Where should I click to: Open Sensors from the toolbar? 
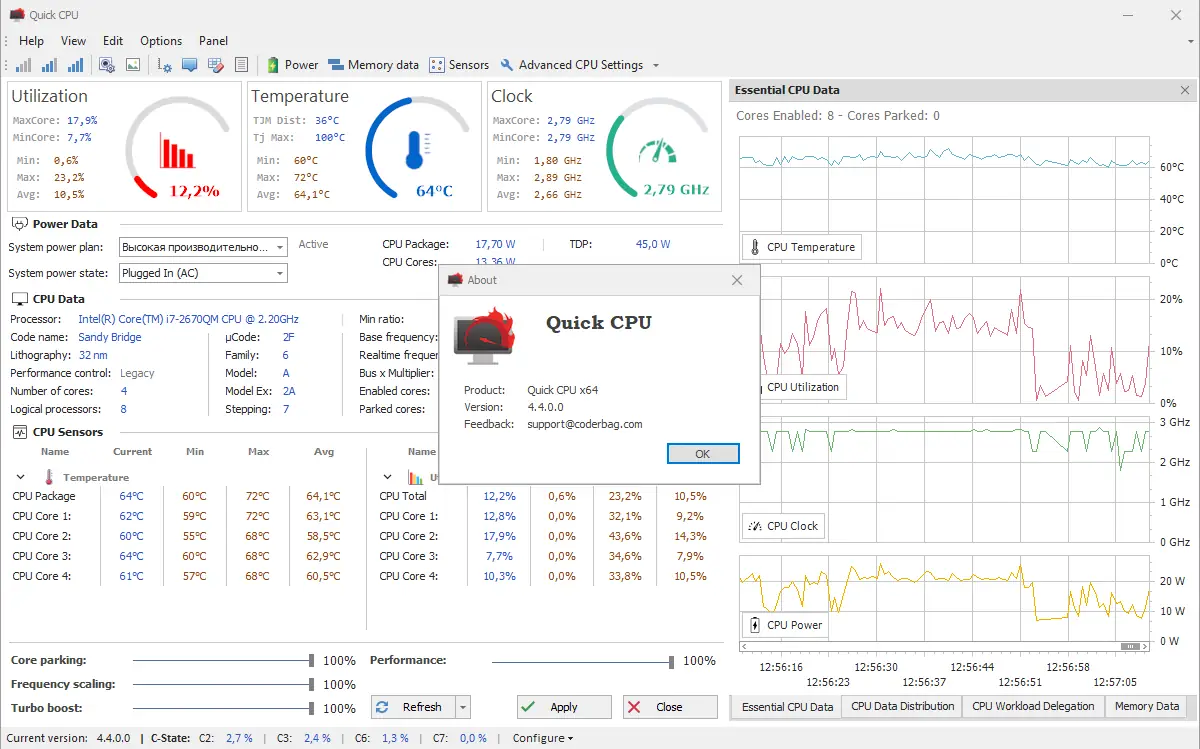pos(459,65)
